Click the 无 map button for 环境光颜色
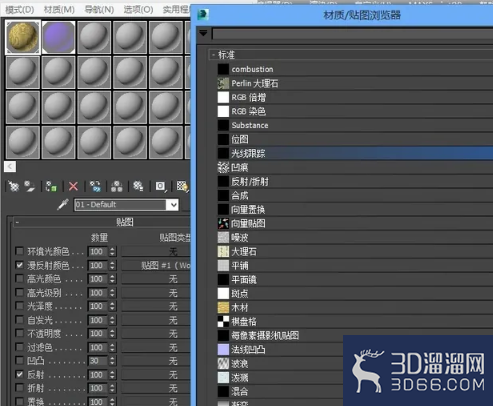Viewport: 493px width, 406px height. coord(156,251)
